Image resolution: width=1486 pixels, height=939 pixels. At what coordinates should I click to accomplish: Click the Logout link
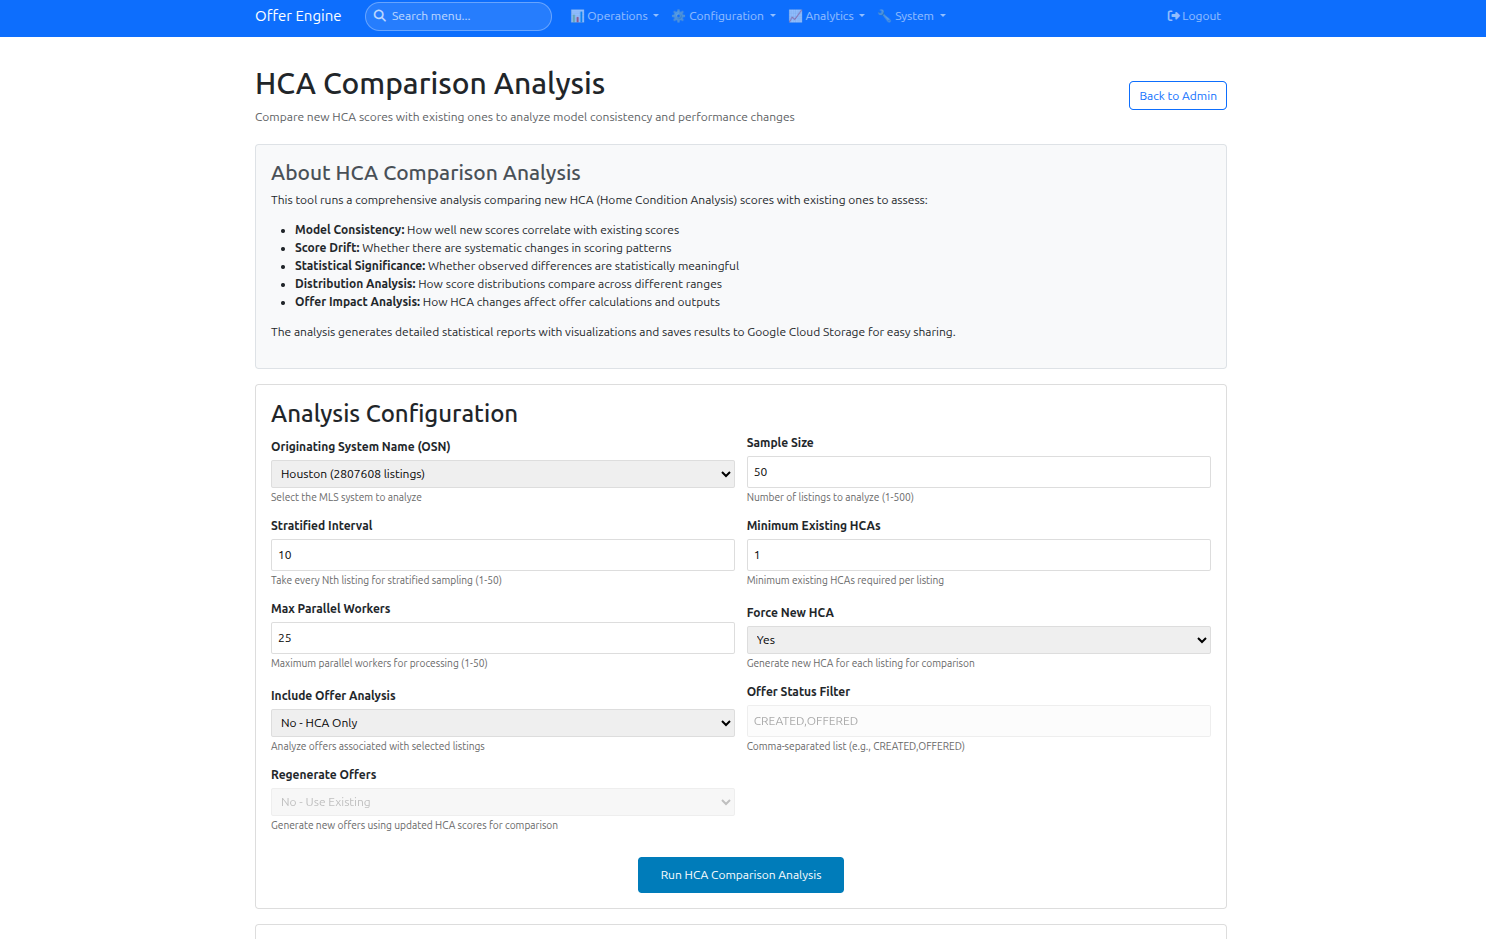pyautogui.click(x=1193, y=15)
